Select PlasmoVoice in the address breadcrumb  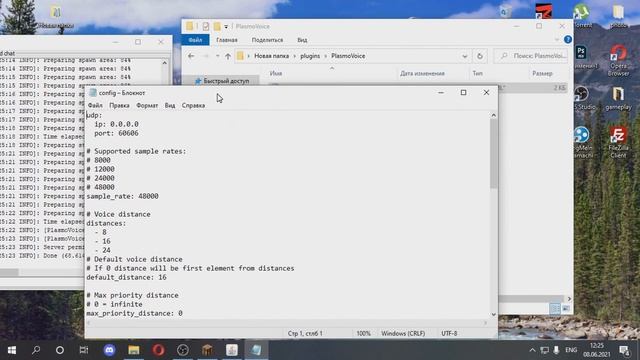tap(348, 56)
